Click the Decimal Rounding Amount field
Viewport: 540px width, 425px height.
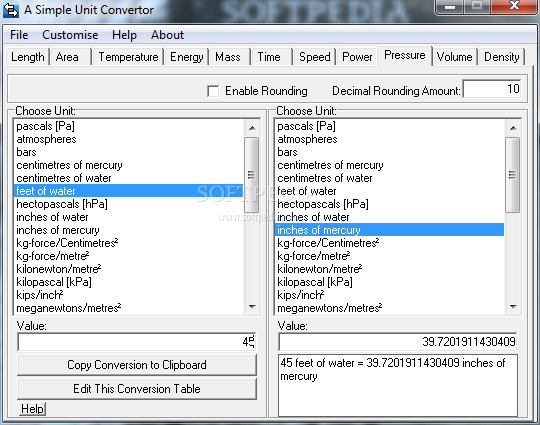point(492,89)
